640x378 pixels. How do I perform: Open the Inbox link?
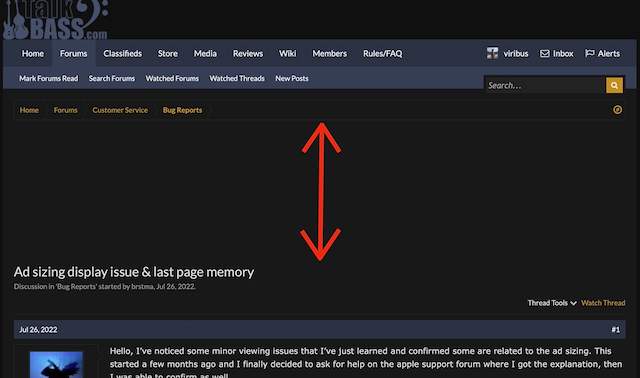coord(563,53)
